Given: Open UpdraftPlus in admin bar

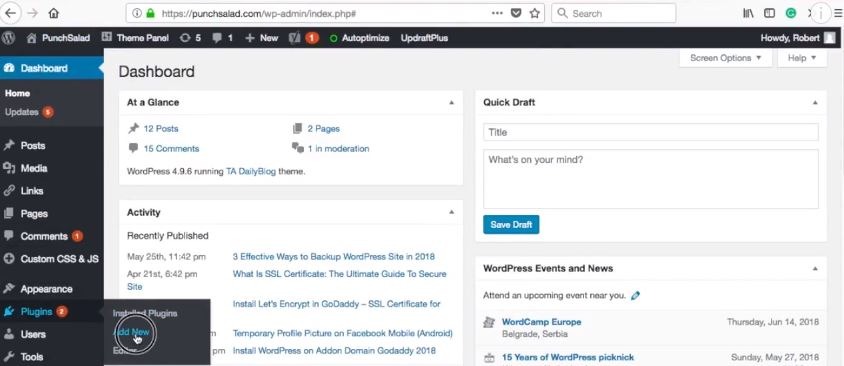Looking at the screenshot, I should tap(424, 38).
